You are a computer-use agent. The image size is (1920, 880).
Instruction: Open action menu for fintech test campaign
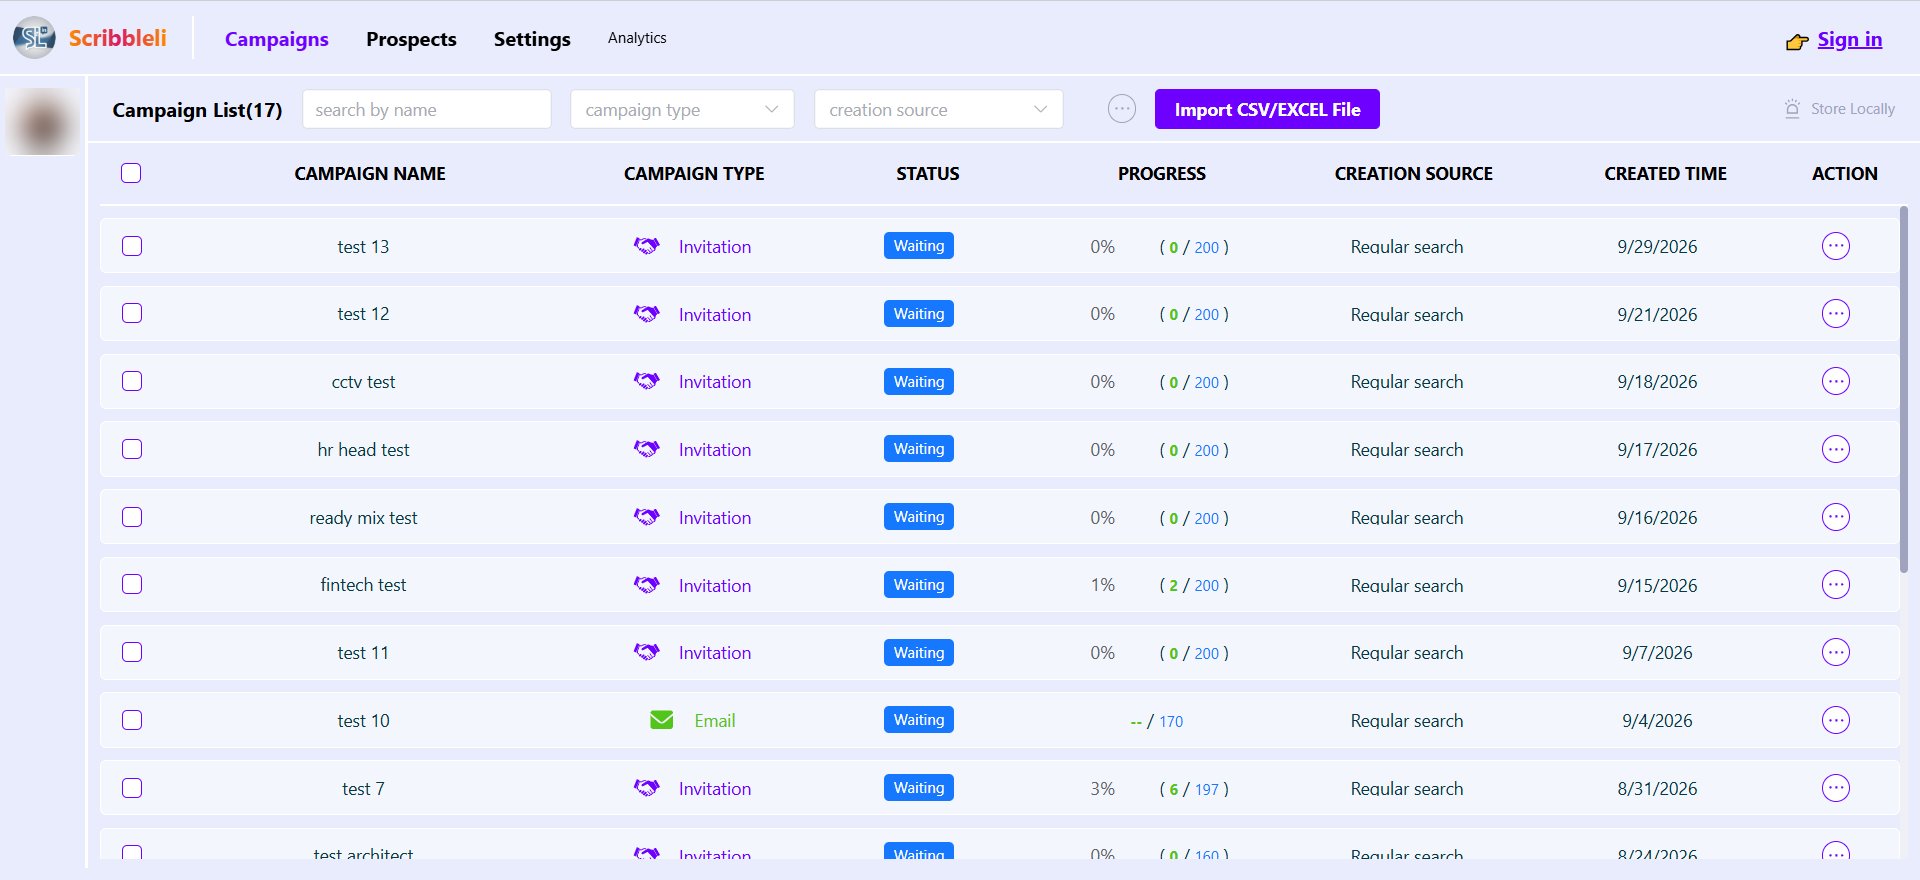point(1836,584)
